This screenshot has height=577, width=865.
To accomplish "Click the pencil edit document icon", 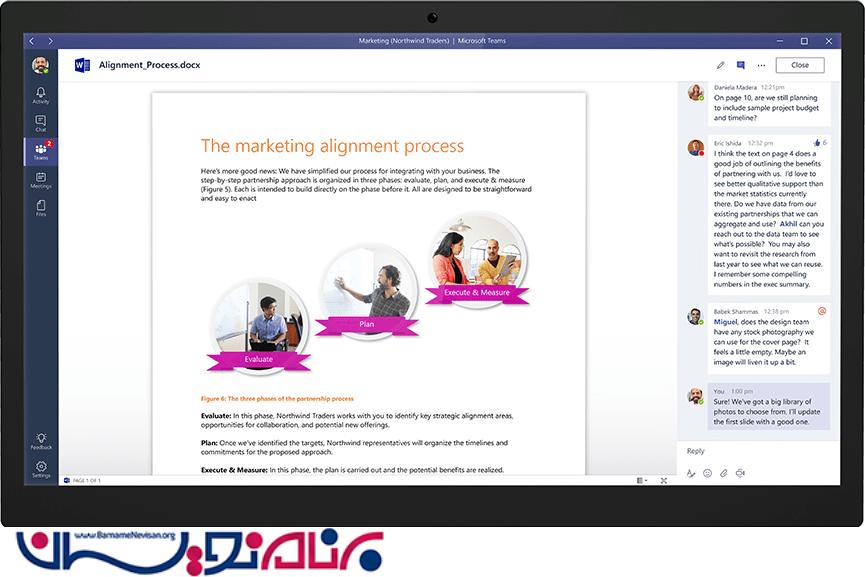I will point(720,65).
